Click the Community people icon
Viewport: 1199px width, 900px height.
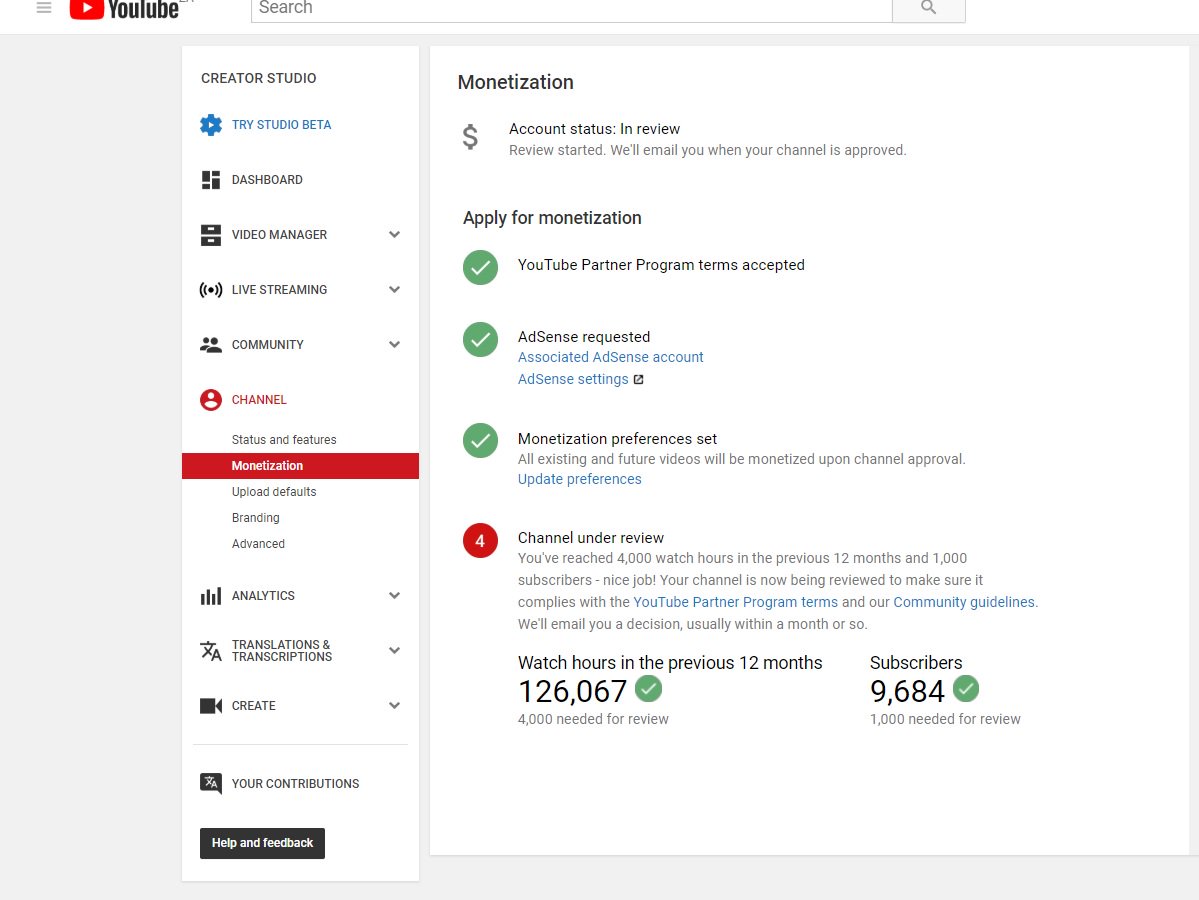pos(211,345)
